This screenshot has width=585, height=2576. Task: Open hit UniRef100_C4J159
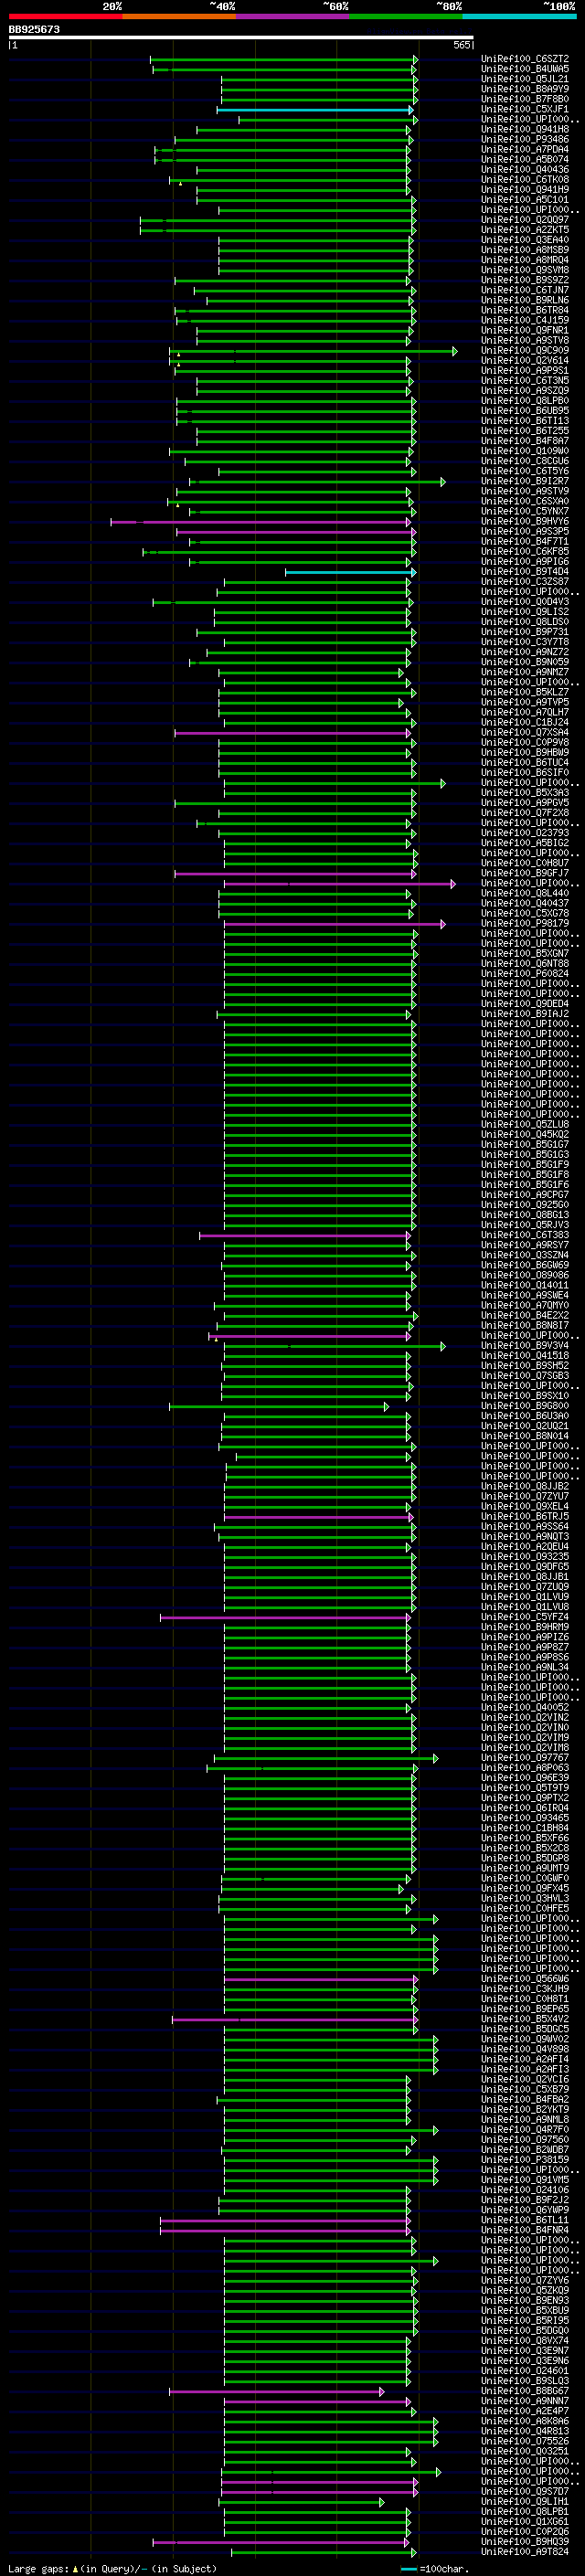(x=524, y=320)
